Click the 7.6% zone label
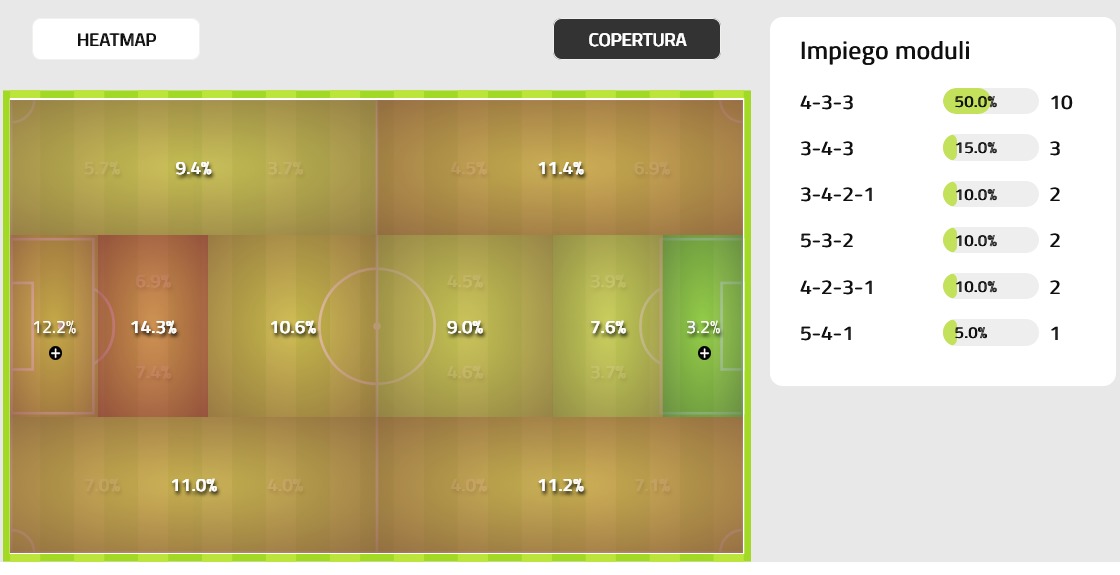The image size is (1120, 575). pyautogui.click(x=608, y=327)
